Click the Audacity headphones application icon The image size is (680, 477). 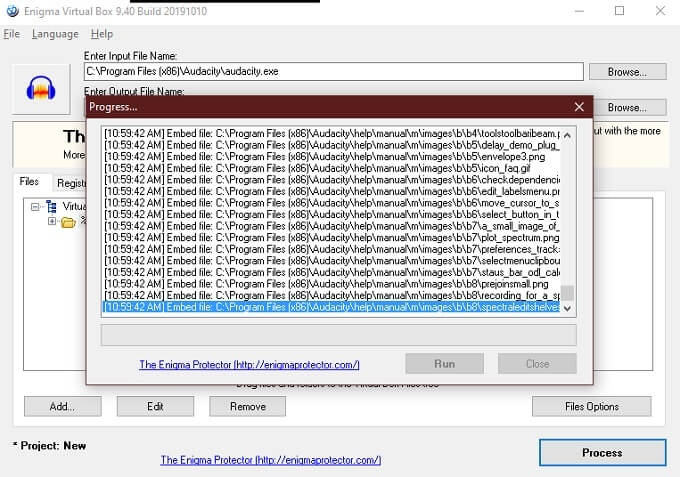point(41,88)
